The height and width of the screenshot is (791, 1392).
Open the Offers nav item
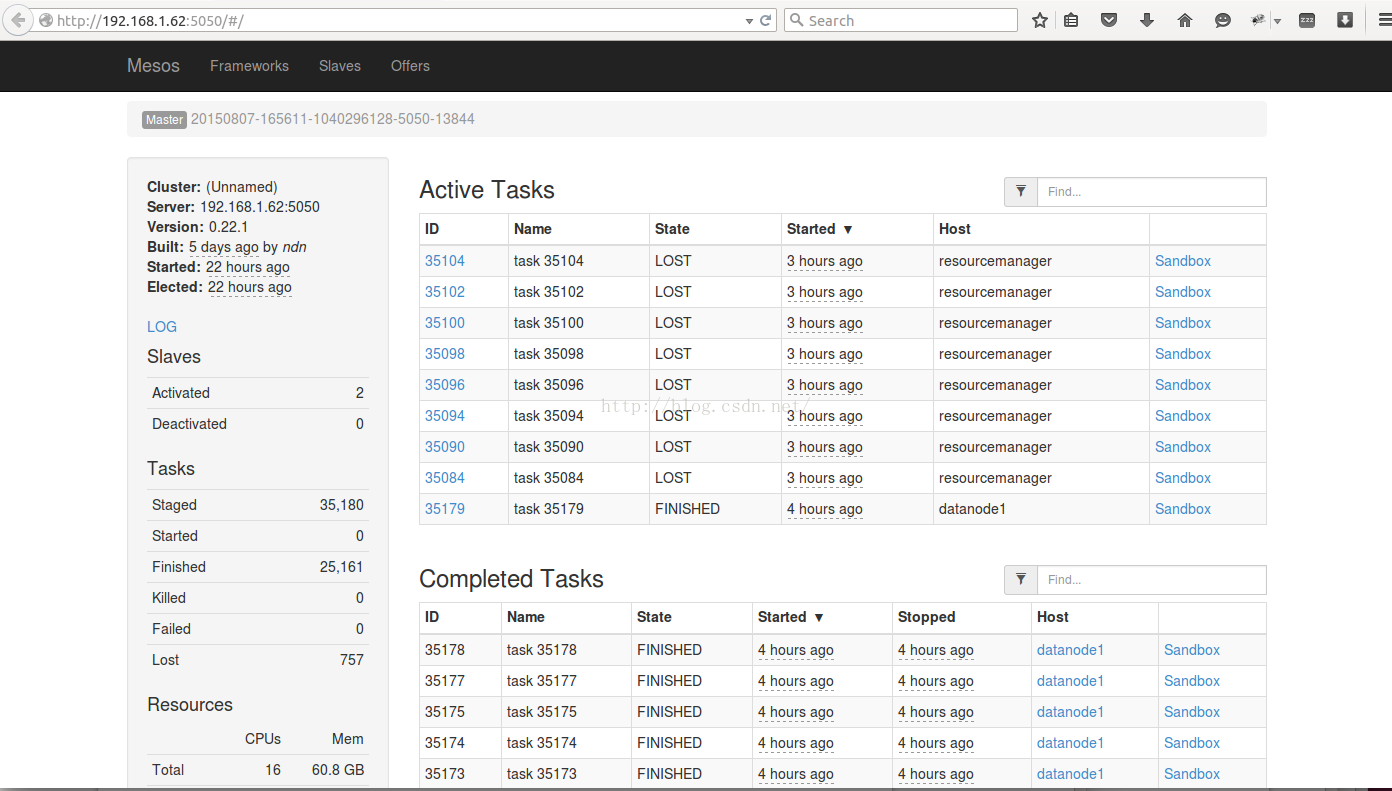410,66
